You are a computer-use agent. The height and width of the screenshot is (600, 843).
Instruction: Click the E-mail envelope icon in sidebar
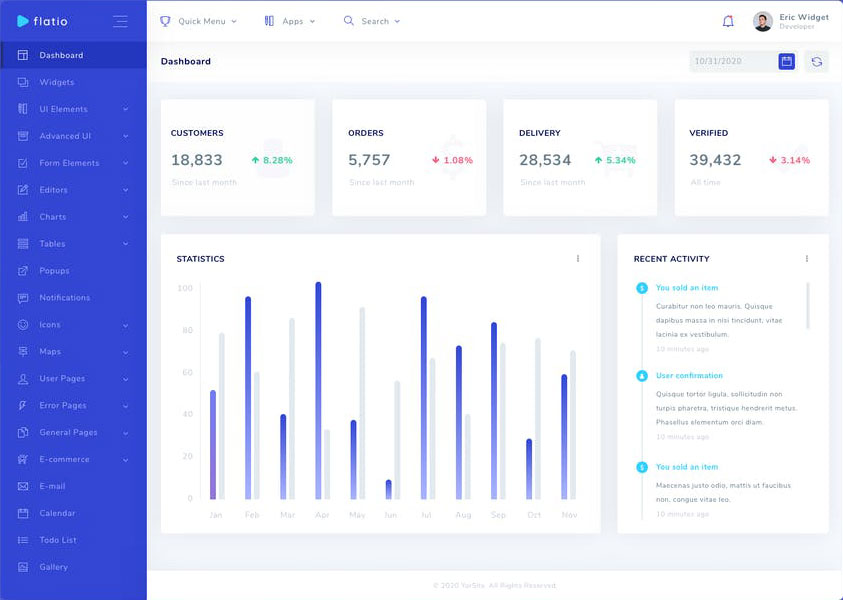click(23, 486)
